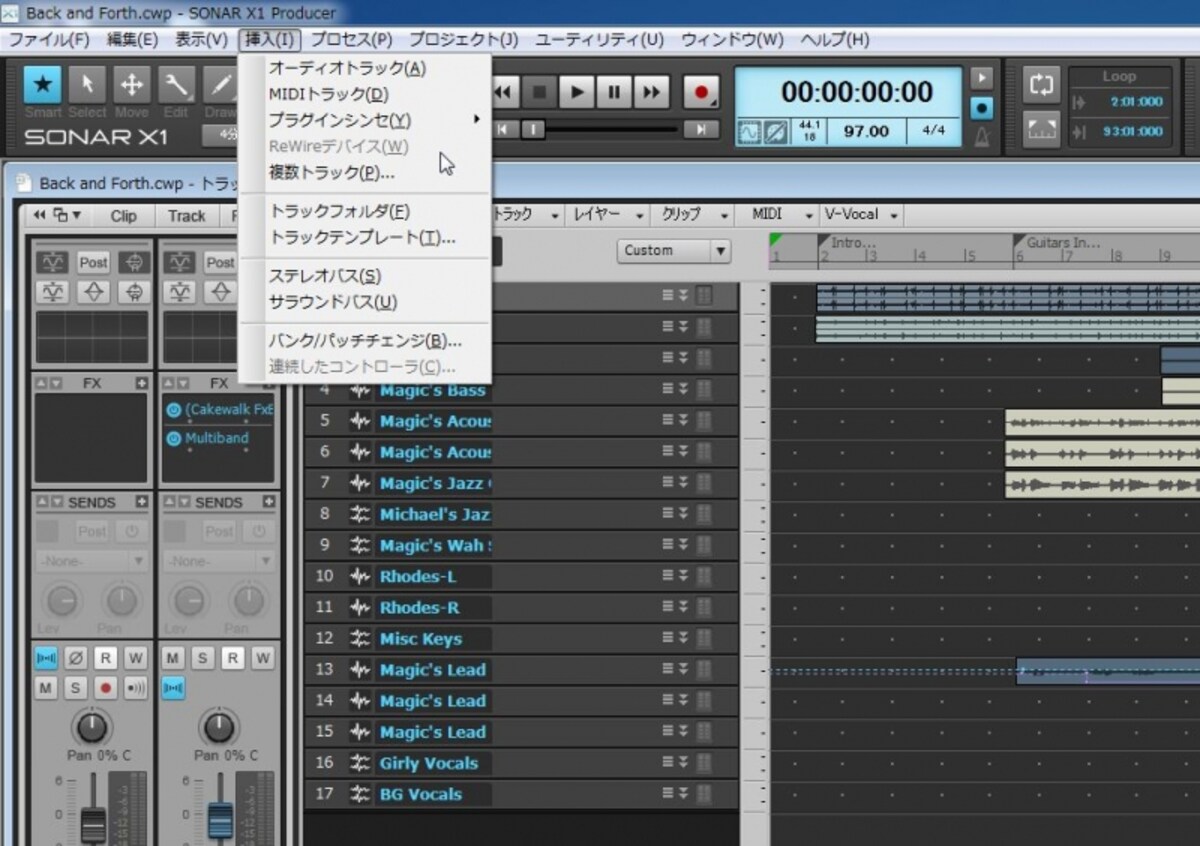Click the Pan knob on first strip
This screenshot has height=846, width=1200.
tap(92, 727)
